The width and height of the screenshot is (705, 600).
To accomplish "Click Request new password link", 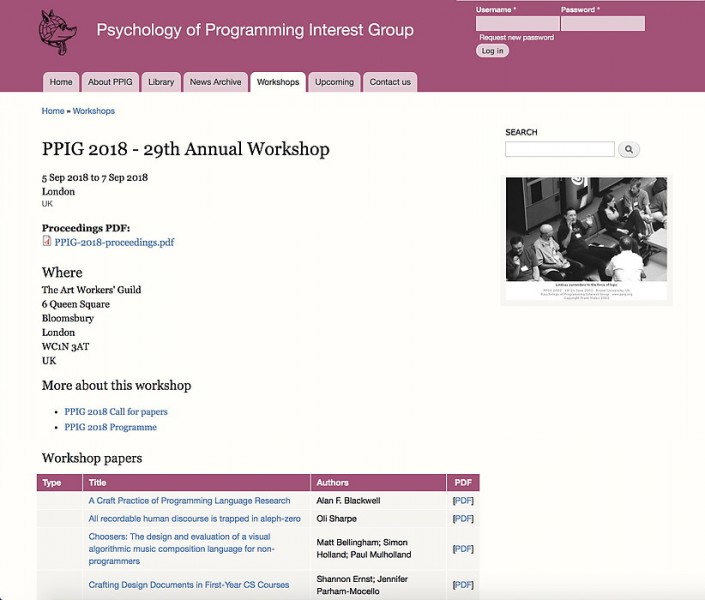I will click(516, 37).
